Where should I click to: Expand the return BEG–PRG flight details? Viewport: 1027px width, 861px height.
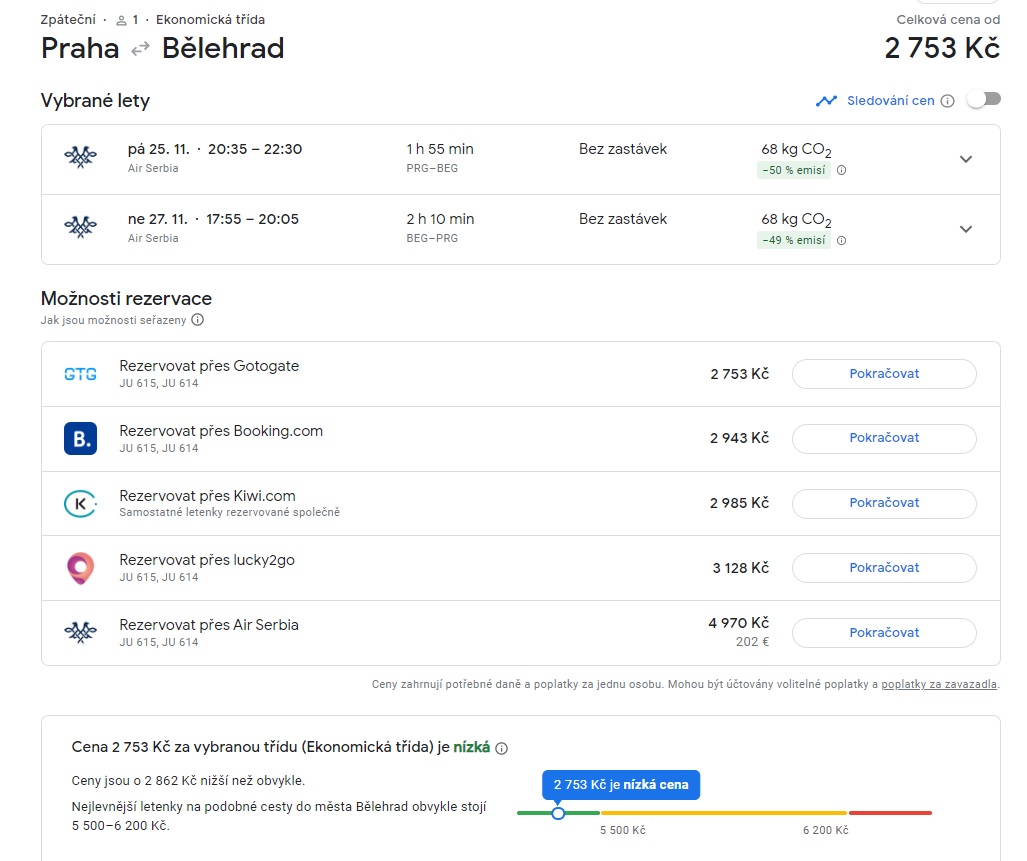tap(965, 229)
